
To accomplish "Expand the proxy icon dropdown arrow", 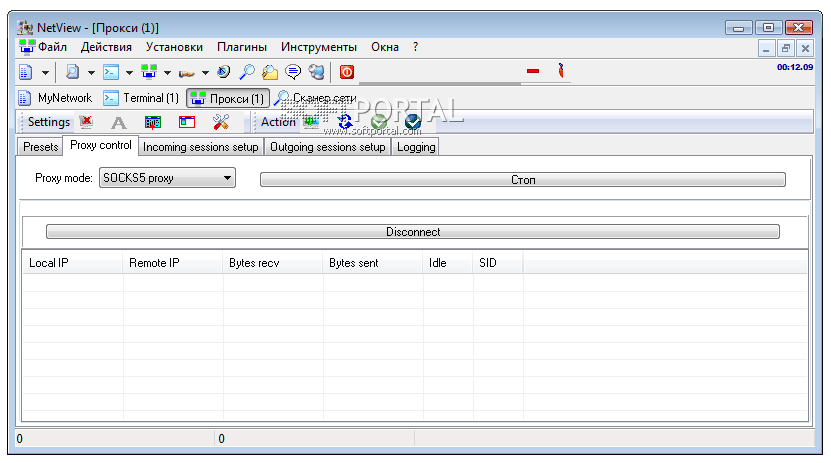I will coord(167,73).
